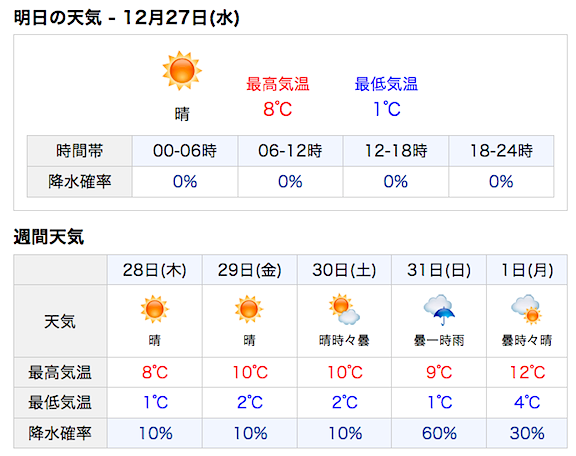
Task: Click the 18-24時 time slot header
Action: click(x=501, y=151)
